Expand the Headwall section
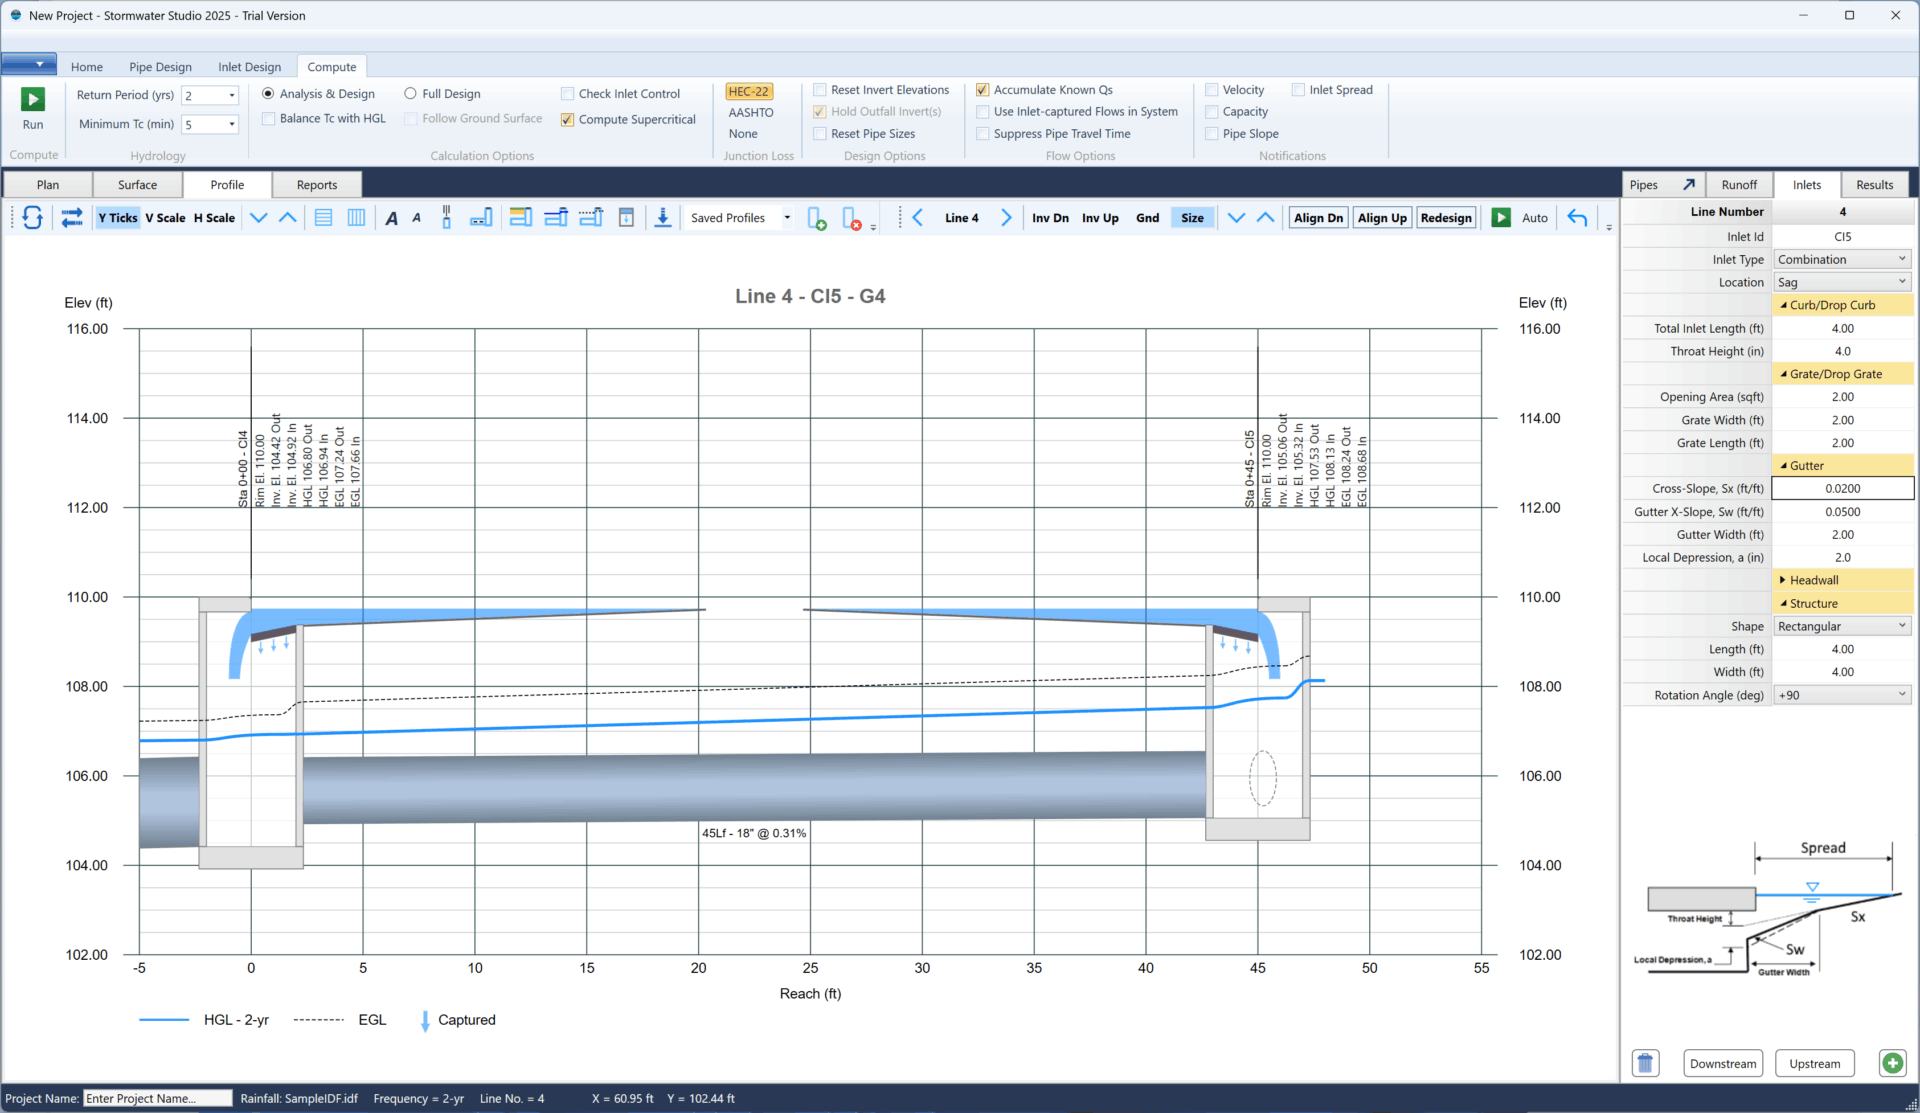Image resolution: width=1920 pixels, height=1113 pixels. [1783, 581]
